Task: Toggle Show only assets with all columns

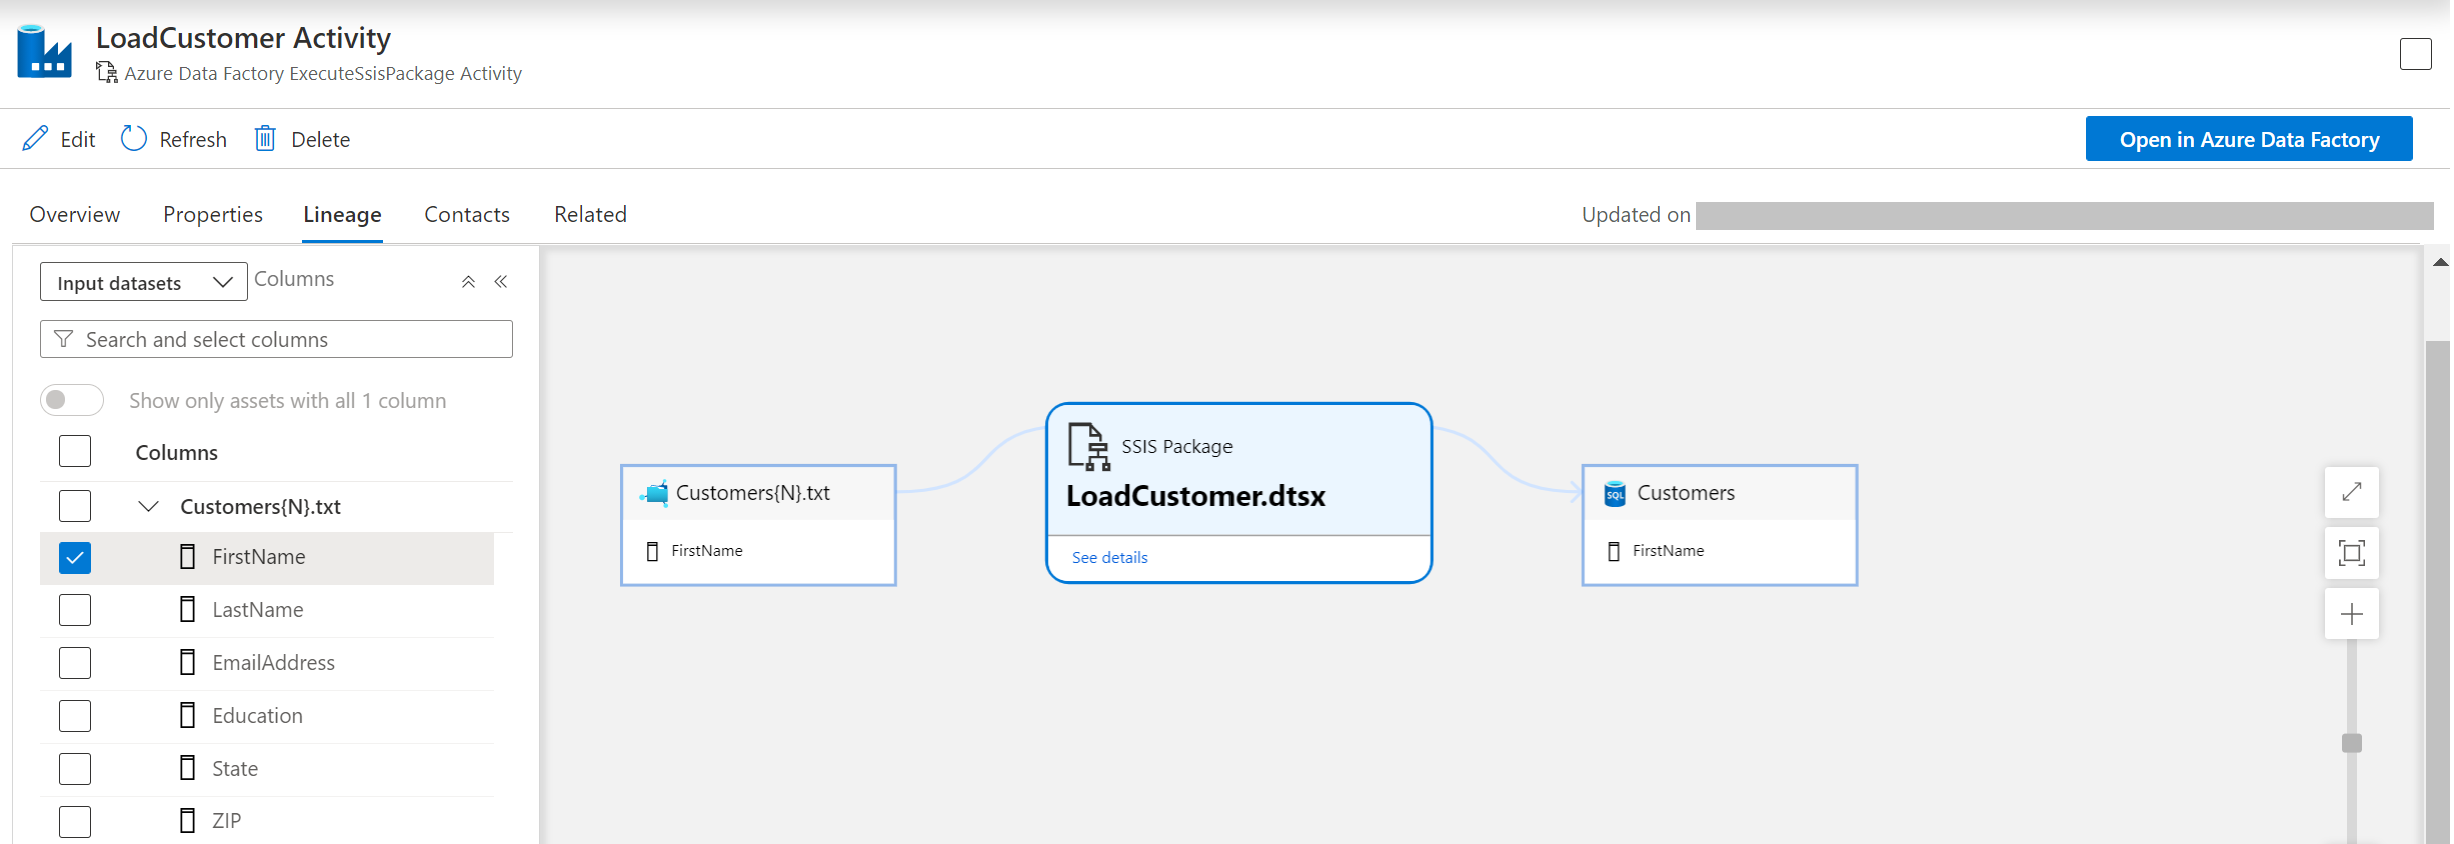Action: [72, 400]
